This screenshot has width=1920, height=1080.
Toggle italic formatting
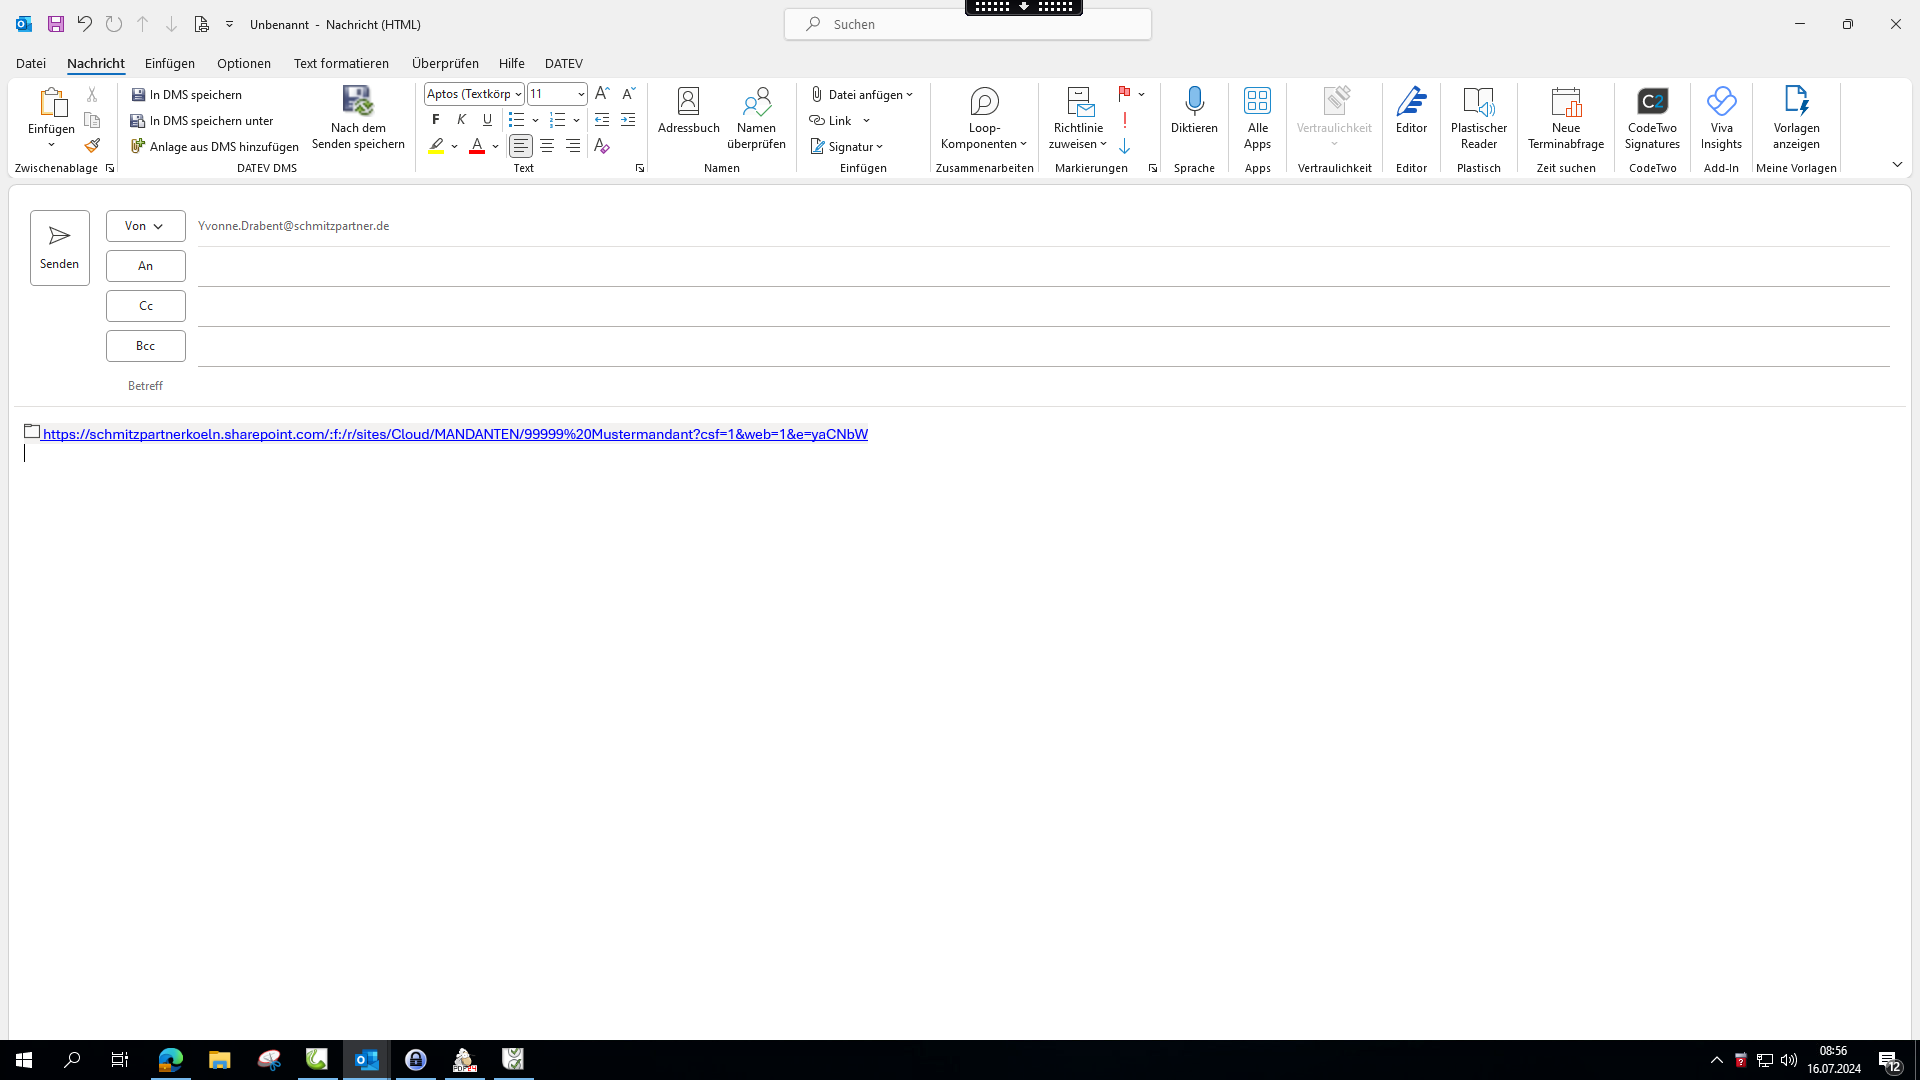[x=461, y=120]
